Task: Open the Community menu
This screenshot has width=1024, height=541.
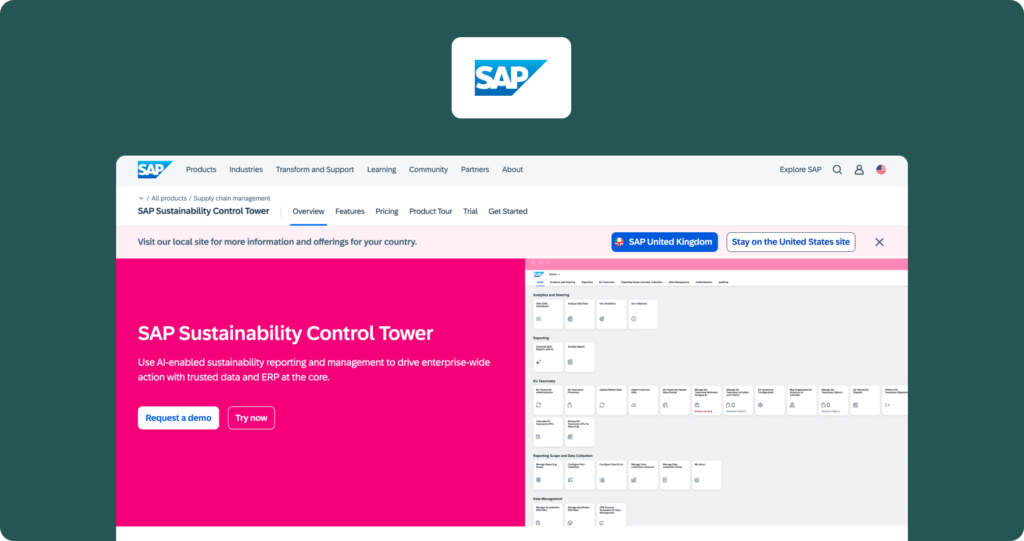Action: point(428,169)
